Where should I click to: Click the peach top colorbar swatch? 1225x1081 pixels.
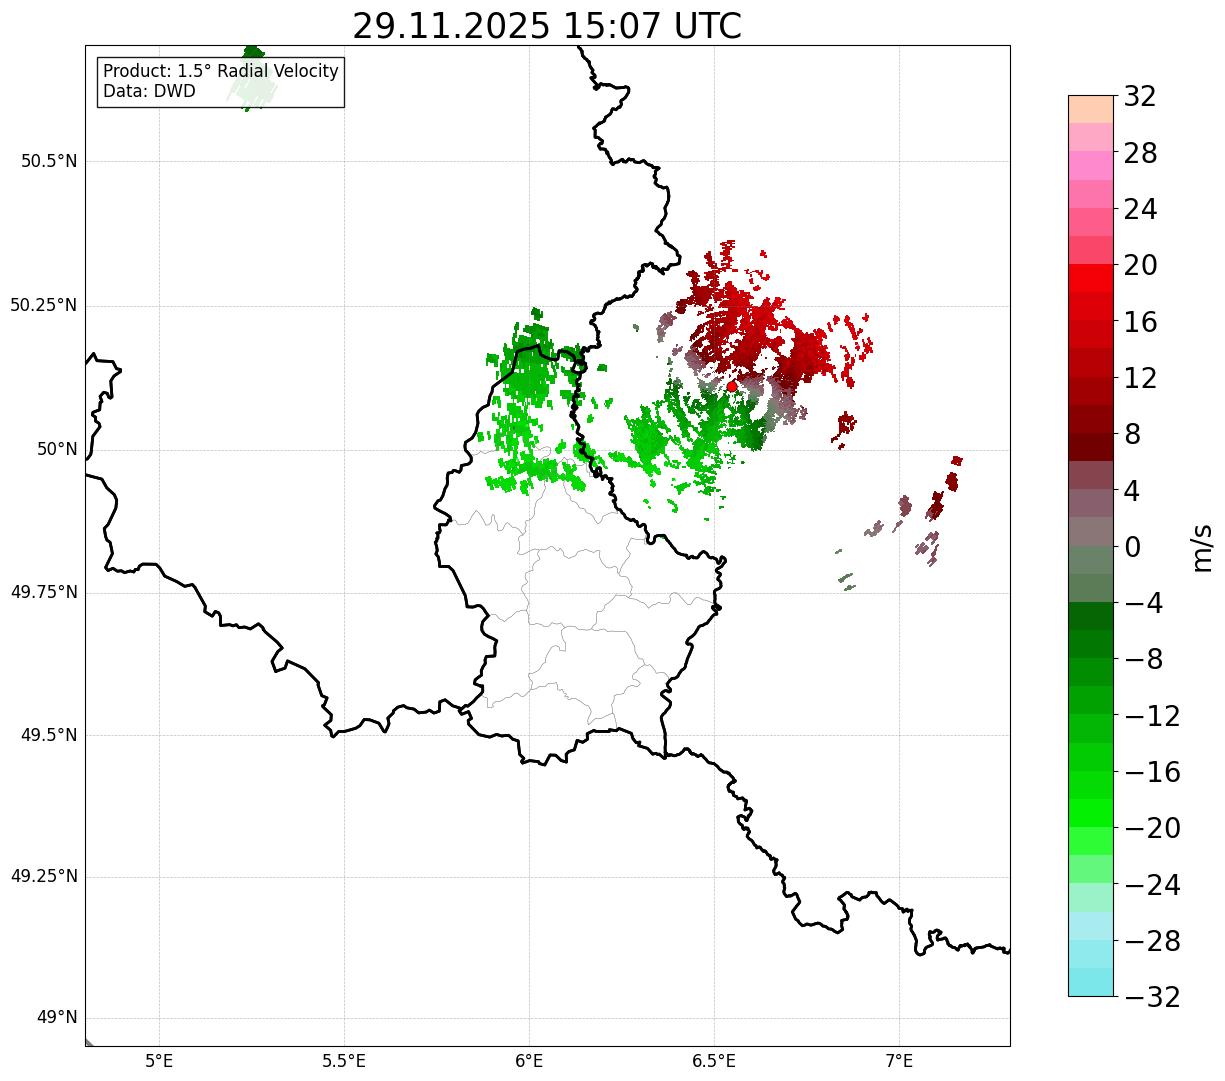coord(1091,109)
